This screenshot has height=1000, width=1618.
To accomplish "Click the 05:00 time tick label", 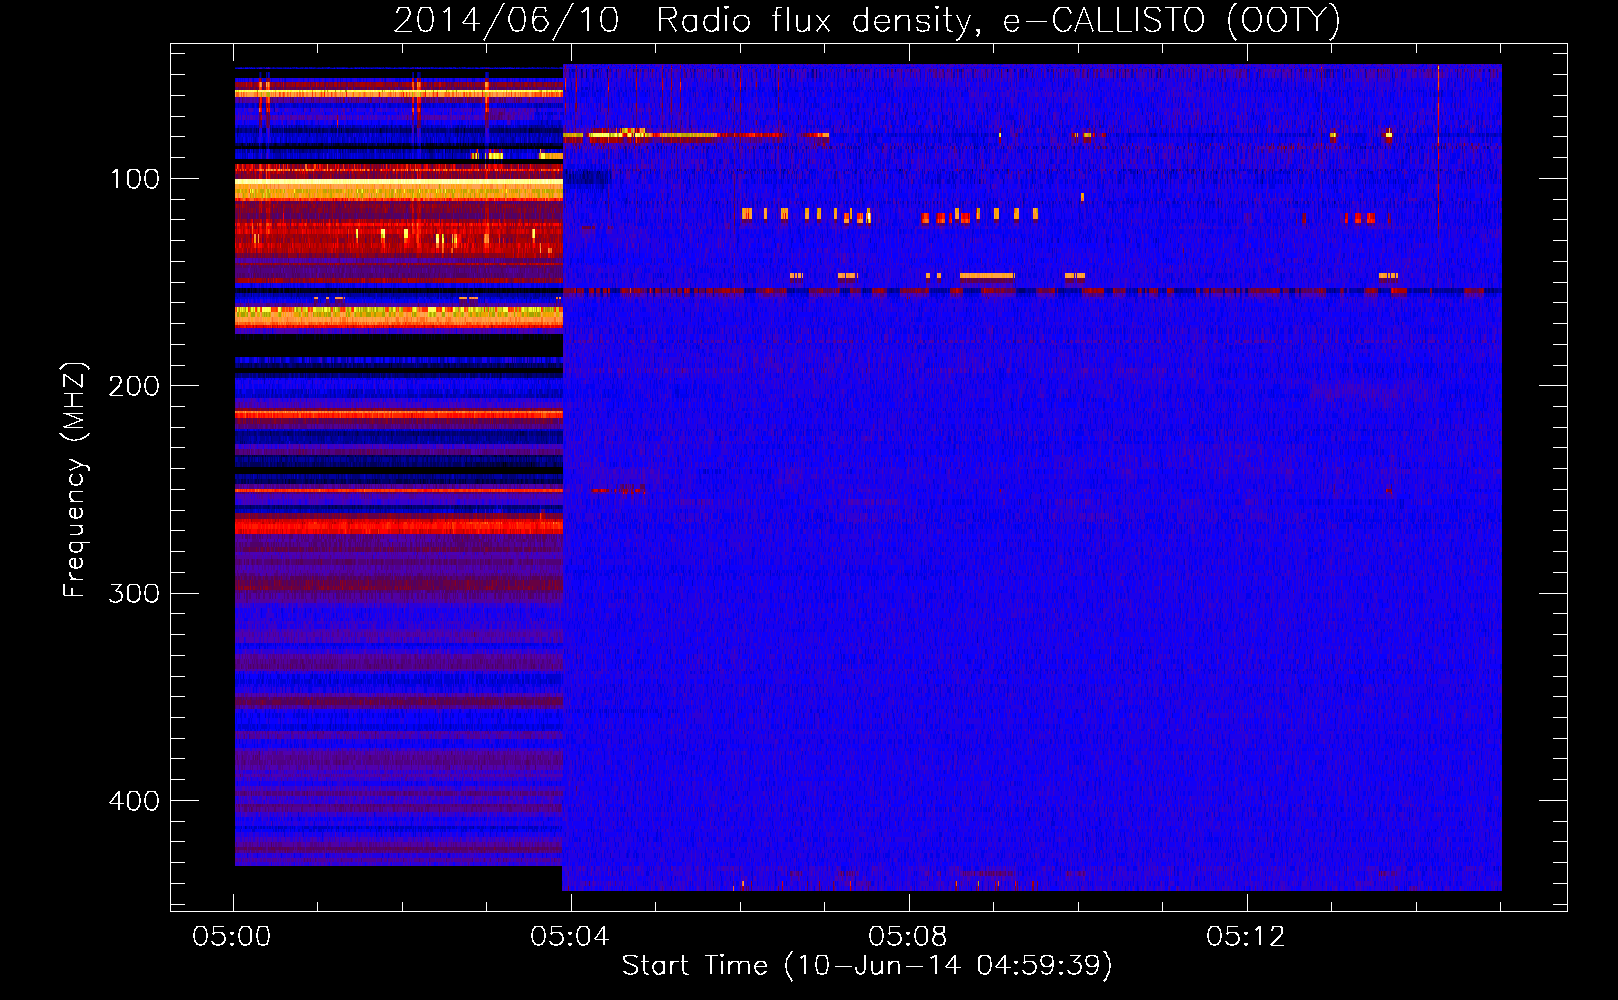I will coord(232,937).
